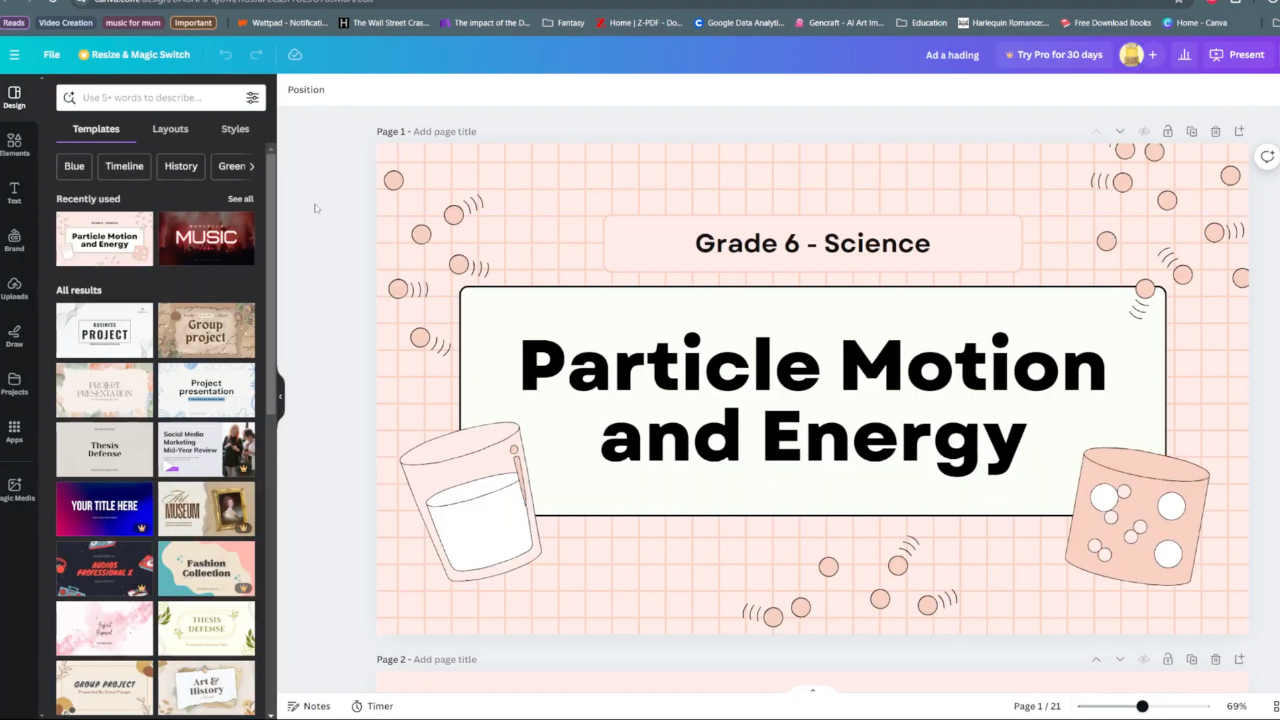Delete Page 1 with trash icon
Image resolution: width=1280 pixels, height=720 pixels.
click(x=1215, y=131)
